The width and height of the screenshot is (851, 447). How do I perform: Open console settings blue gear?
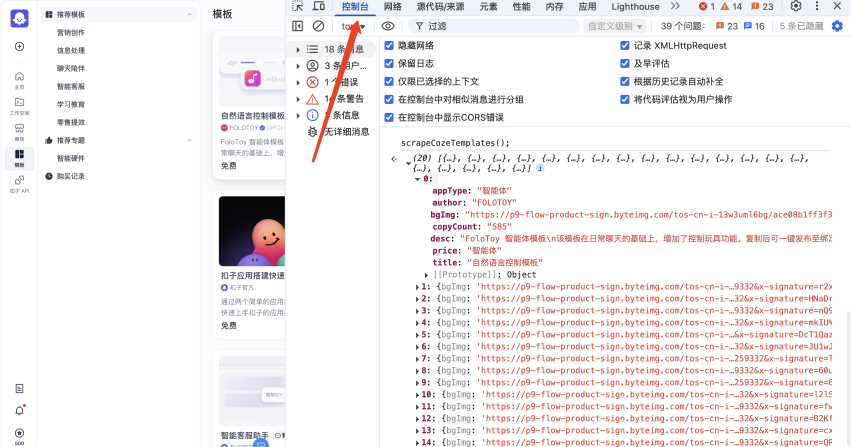point(837,26)
